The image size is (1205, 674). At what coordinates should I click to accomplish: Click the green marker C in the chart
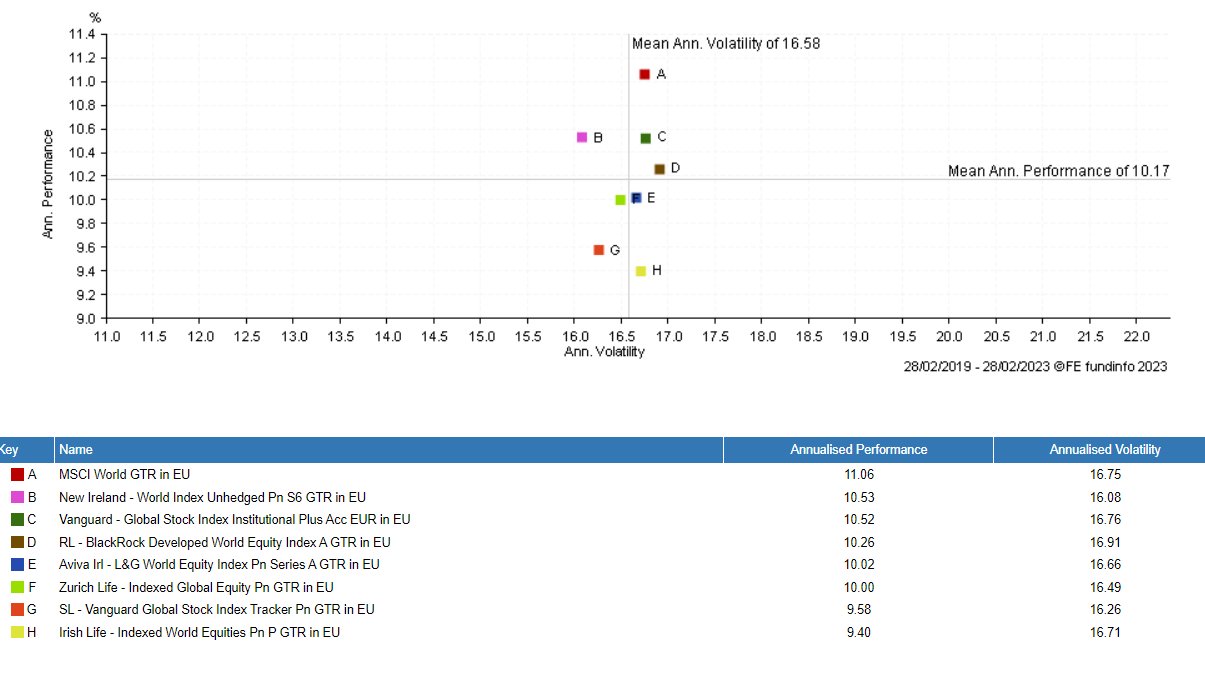click(x=646, y=138)
